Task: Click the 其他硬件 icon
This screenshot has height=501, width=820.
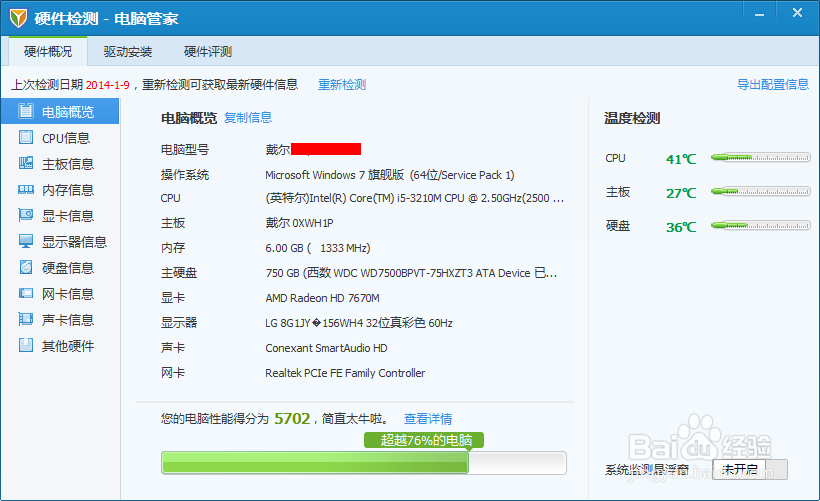Action: pyautogui.click(x=26, y=345)
